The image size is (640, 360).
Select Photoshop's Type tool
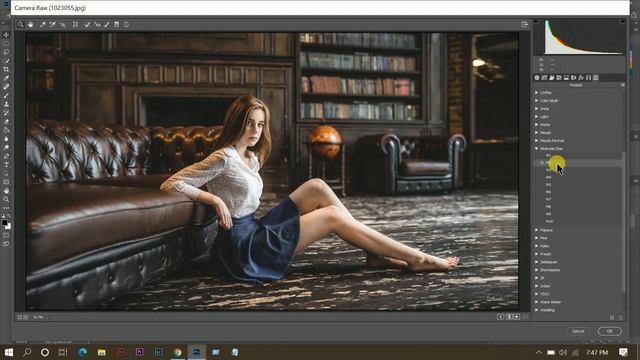[6, 165]
